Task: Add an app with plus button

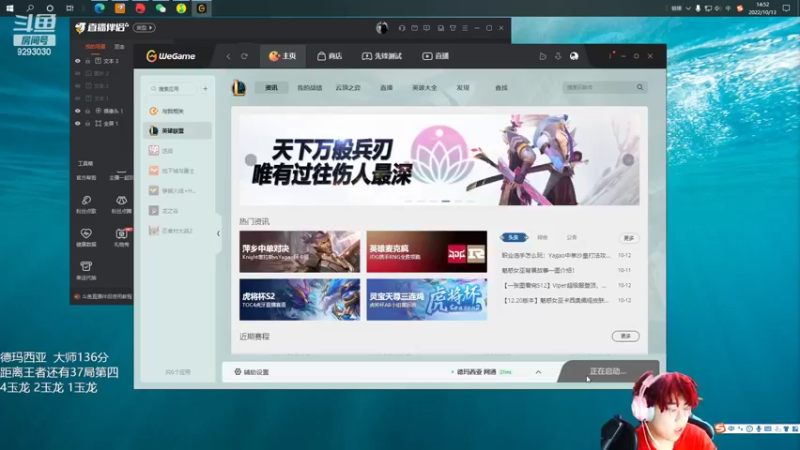Action: pos(206,89)
